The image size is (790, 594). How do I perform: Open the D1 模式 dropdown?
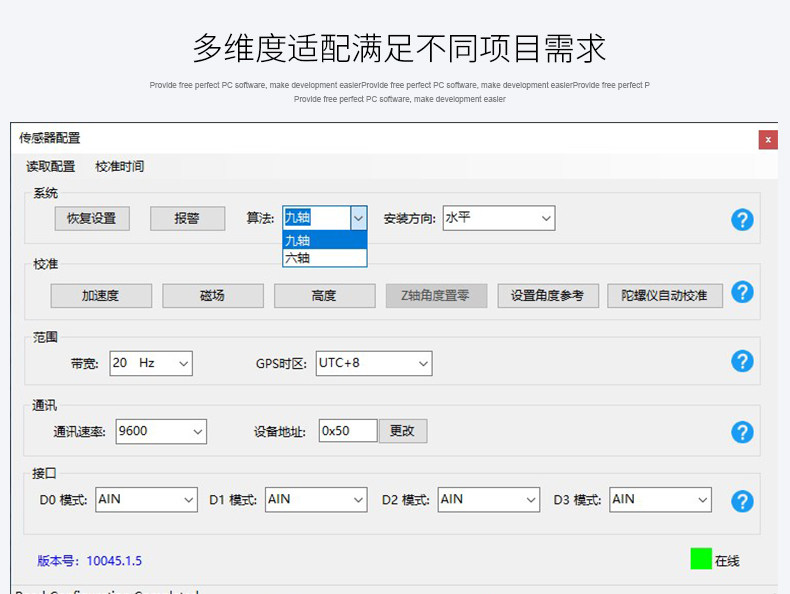click(316, 499)
